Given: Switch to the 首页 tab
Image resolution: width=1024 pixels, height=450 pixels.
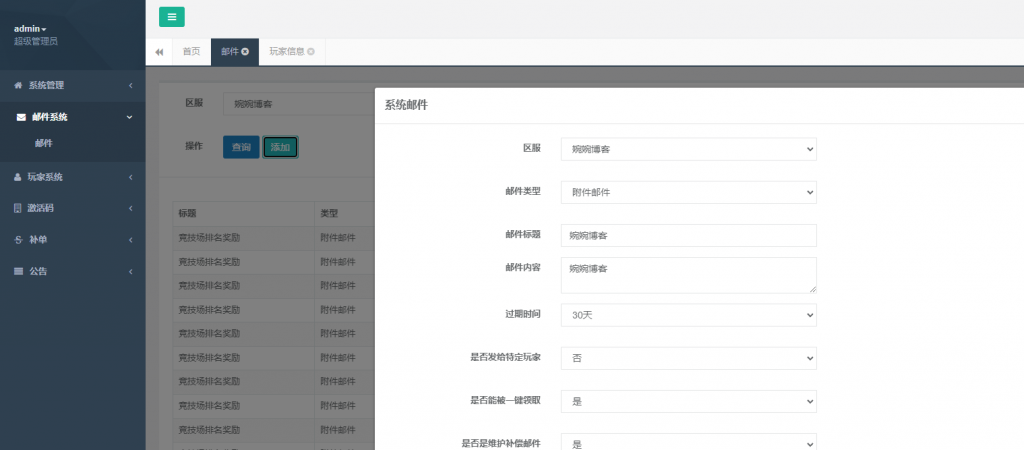Looking at the screenshot, I should (191, 52).
